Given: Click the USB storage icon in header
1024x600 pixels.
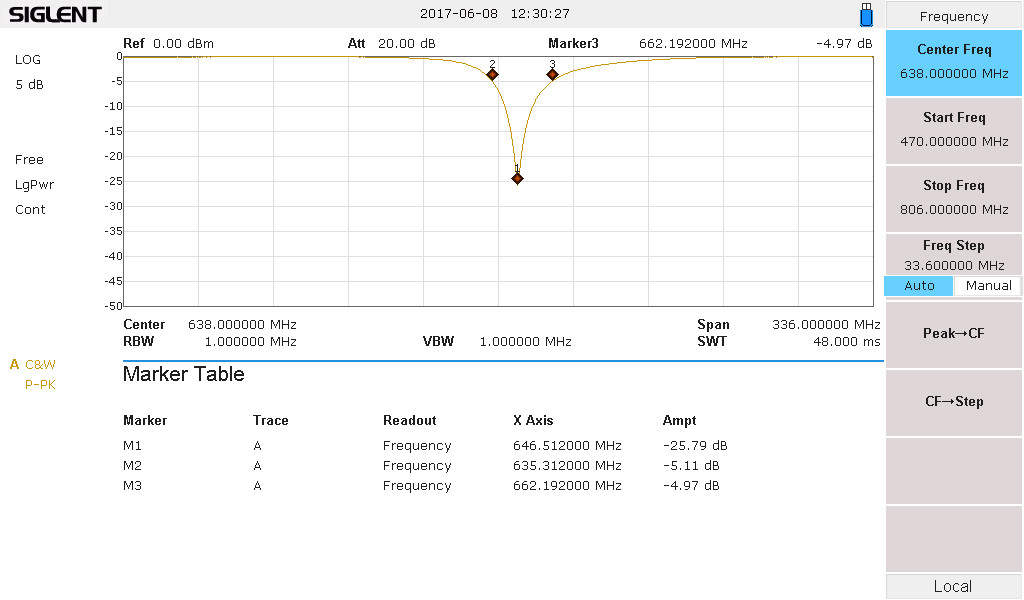Looking at the screenshot, I should tap(866, 14).
